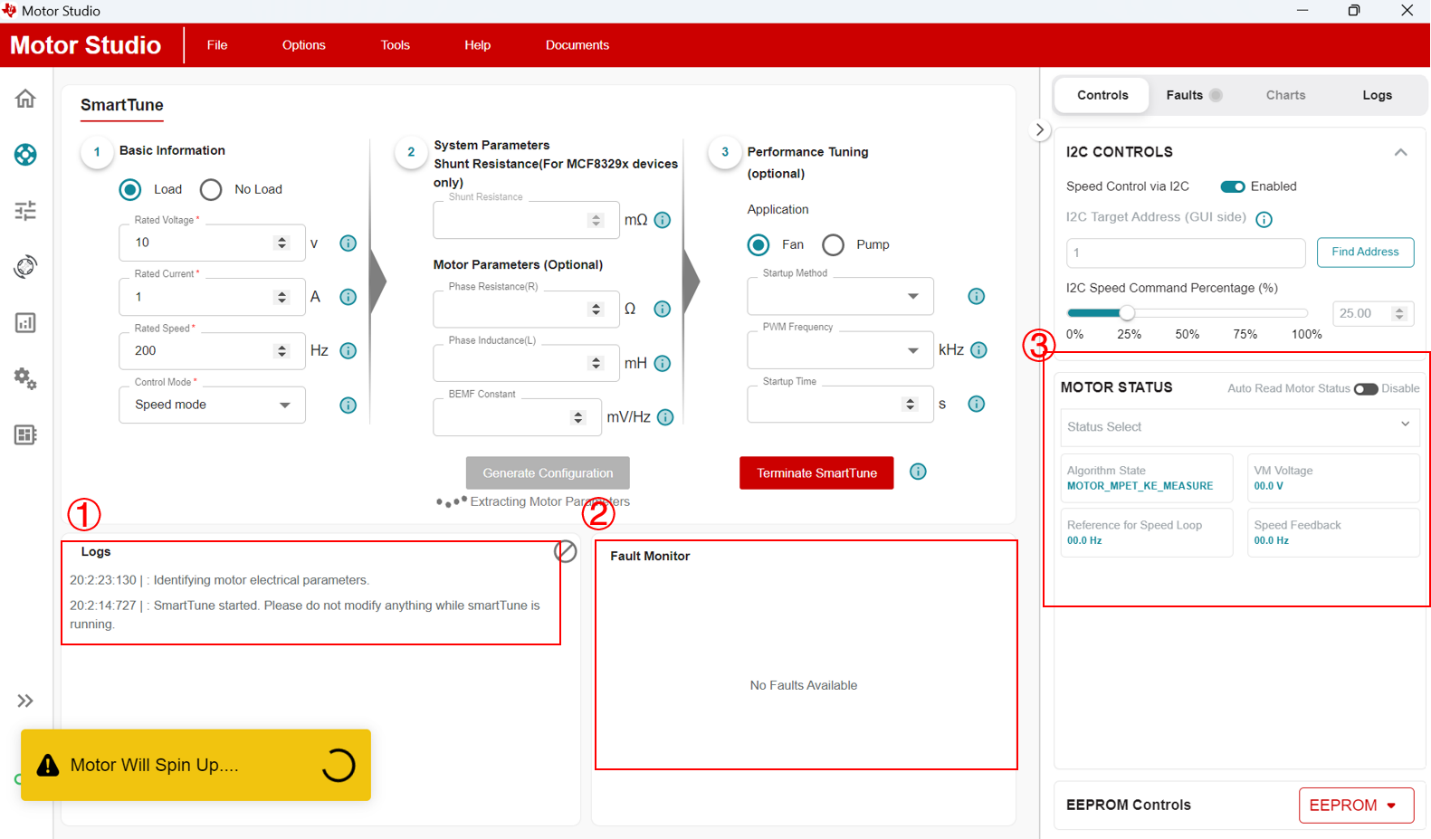
Task: Select the No Load radio button
Action: [x=211, y=189]
